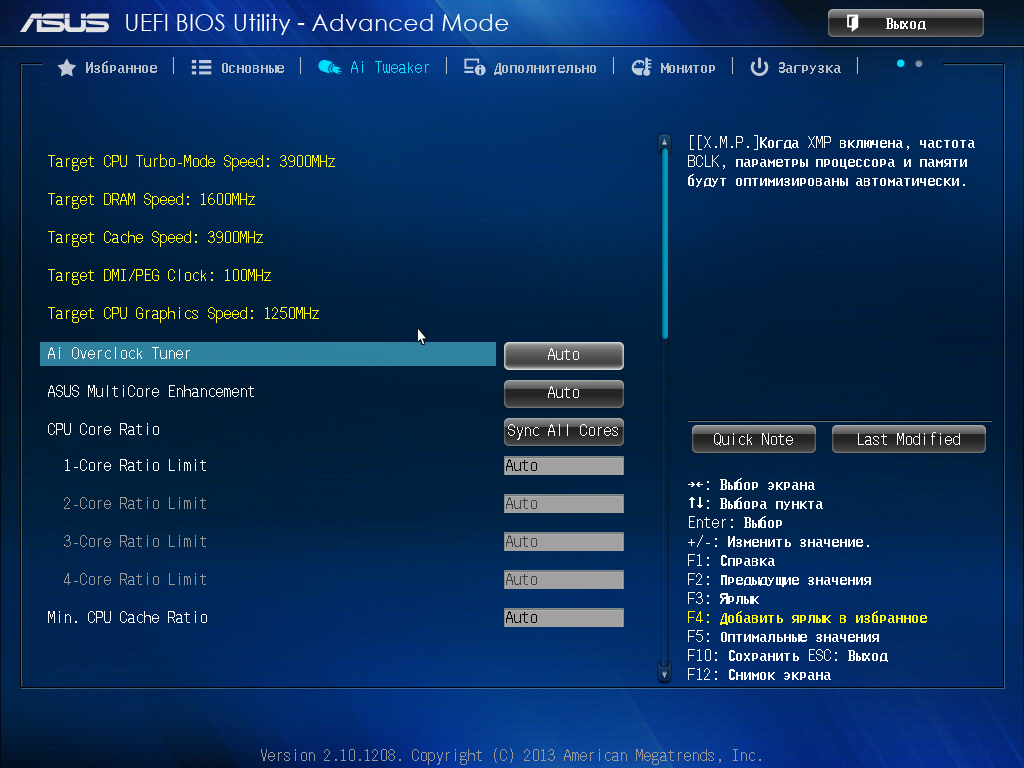Select the CPU Core Ratio label
1024x768 pixels.
click(x=103, y=430)
